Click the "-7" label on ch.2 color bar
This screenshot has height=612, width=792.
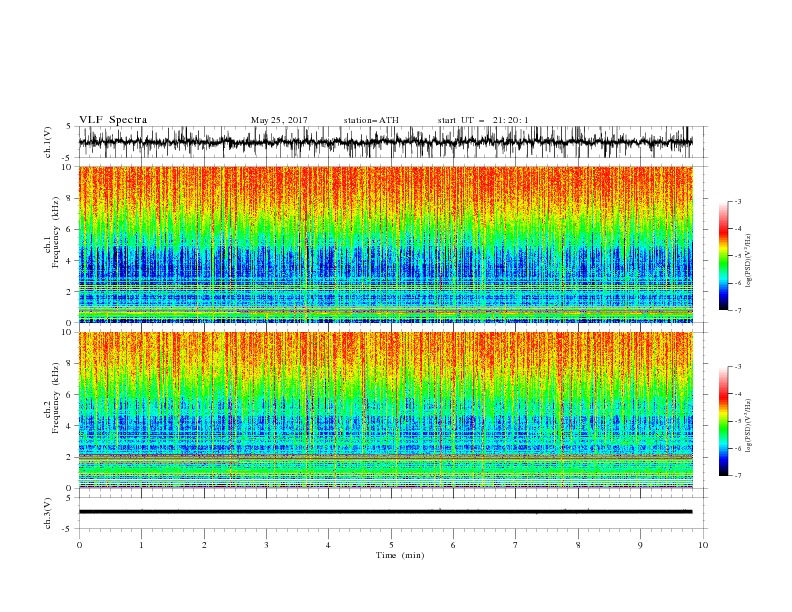[737, 476]
